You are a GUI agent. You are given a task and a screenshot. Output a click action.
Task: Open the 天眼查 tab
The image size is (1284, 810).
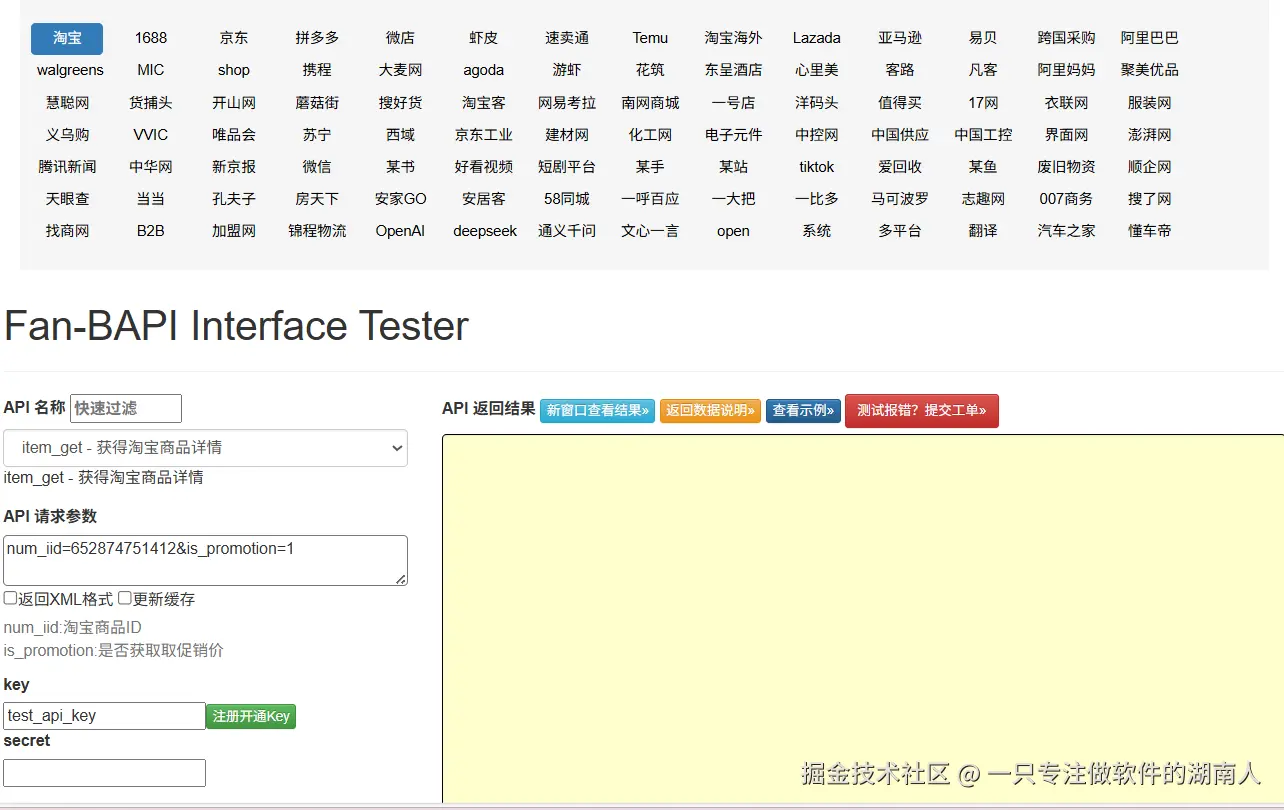[67, 198]
